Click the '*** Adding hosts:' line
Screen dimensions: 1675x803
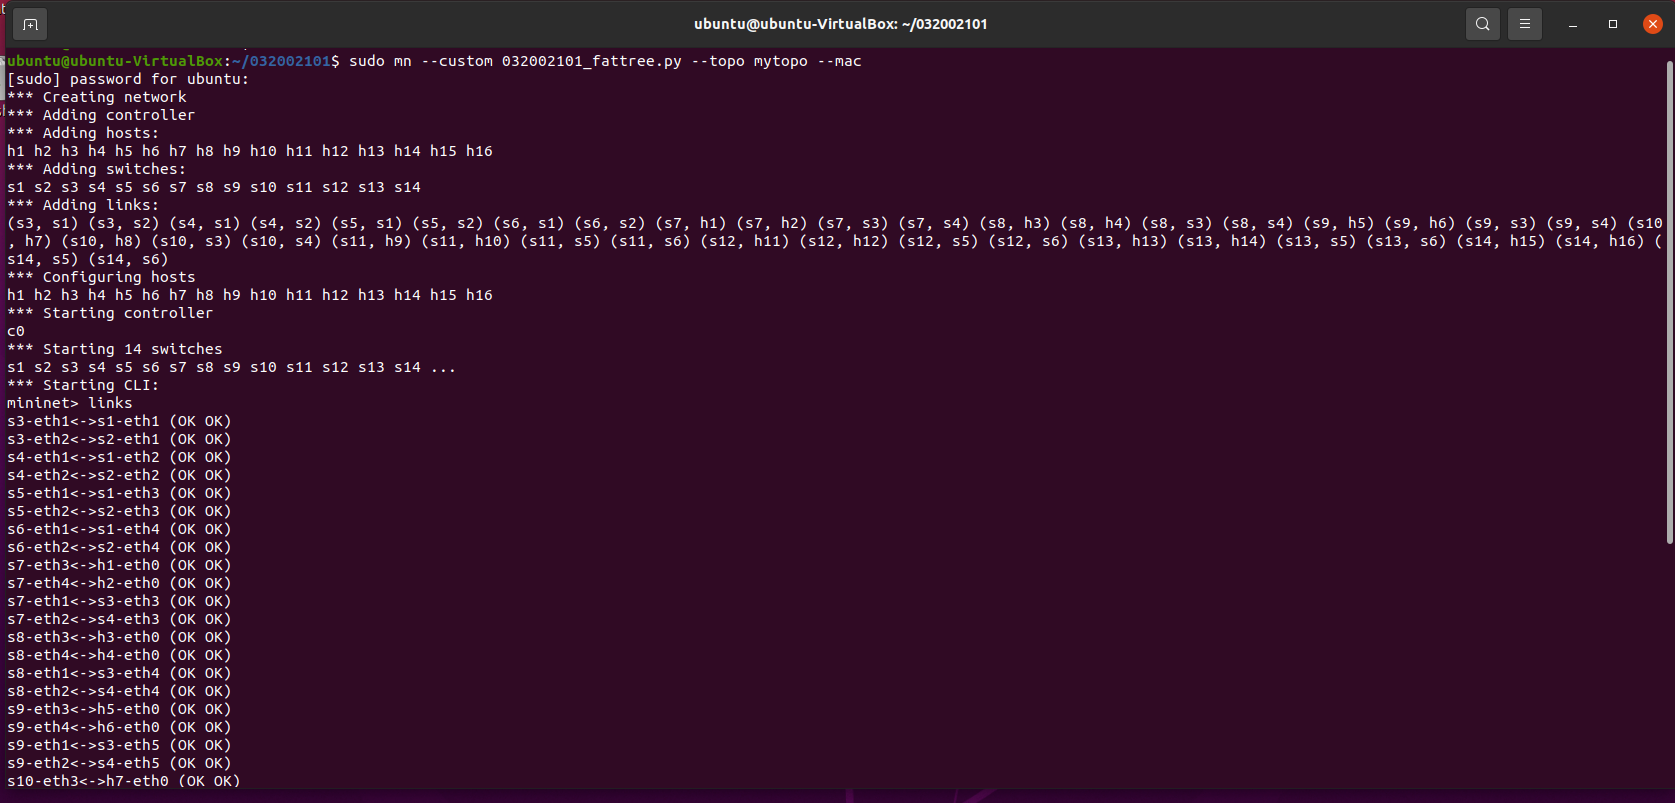point(83,133)
